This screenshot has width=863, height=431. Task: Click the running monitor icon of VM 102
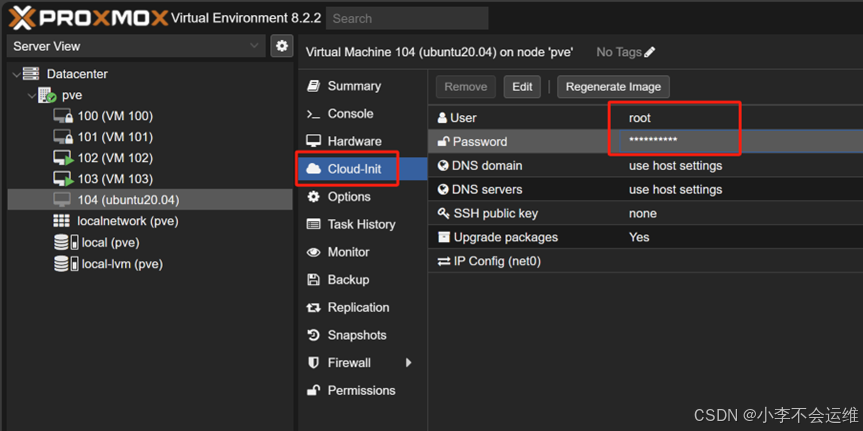pyautogui.click(x=63, y=159)
